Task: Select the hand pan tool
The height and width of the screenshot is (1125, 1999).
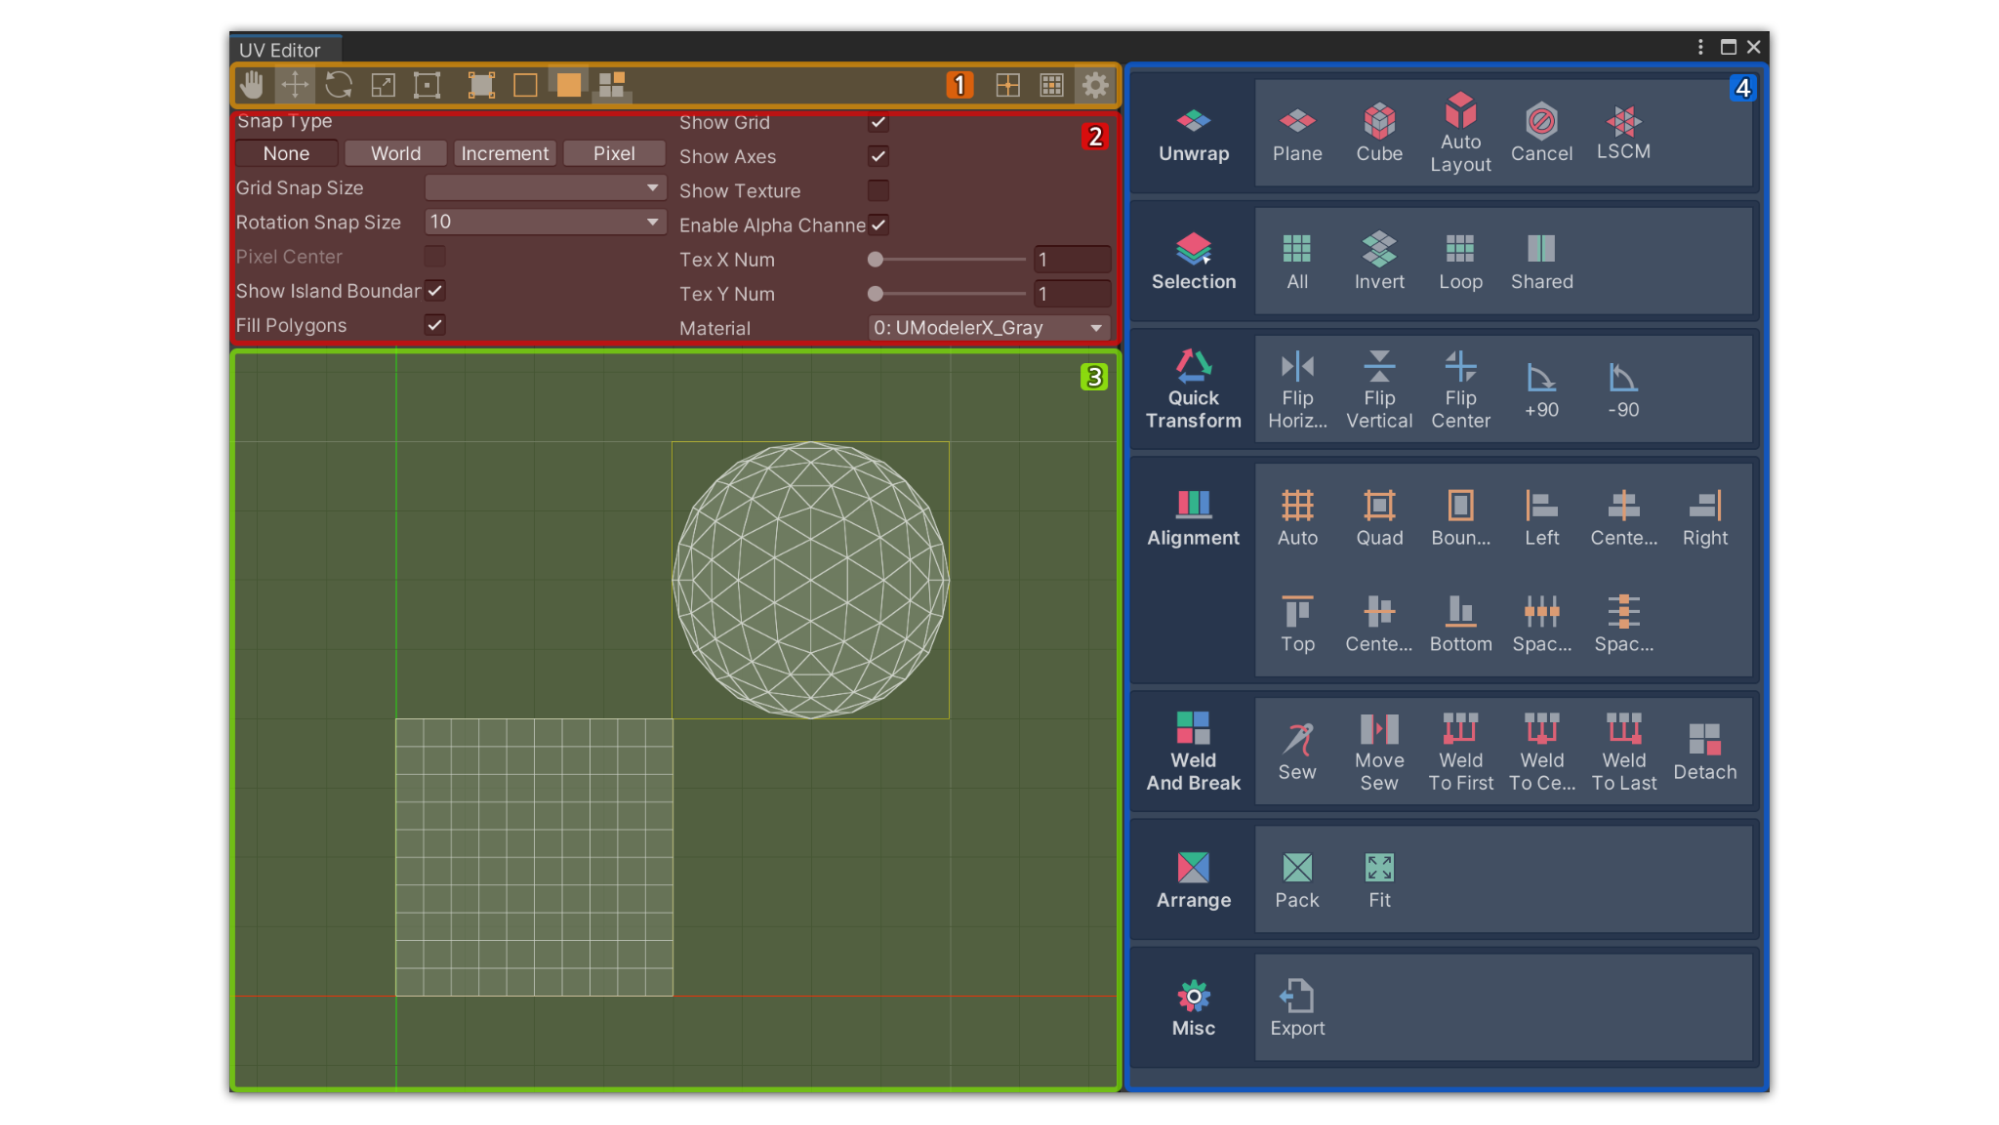Action: click(252, 85)
